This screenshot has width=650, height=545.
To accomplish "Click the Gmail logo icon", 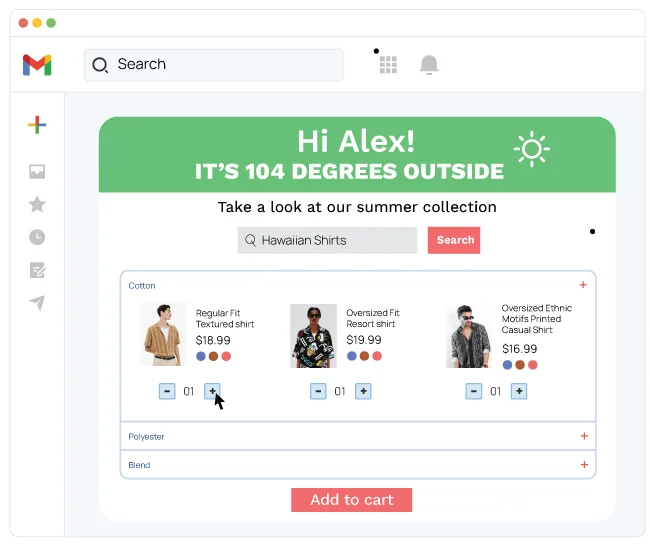I will 37,65.
